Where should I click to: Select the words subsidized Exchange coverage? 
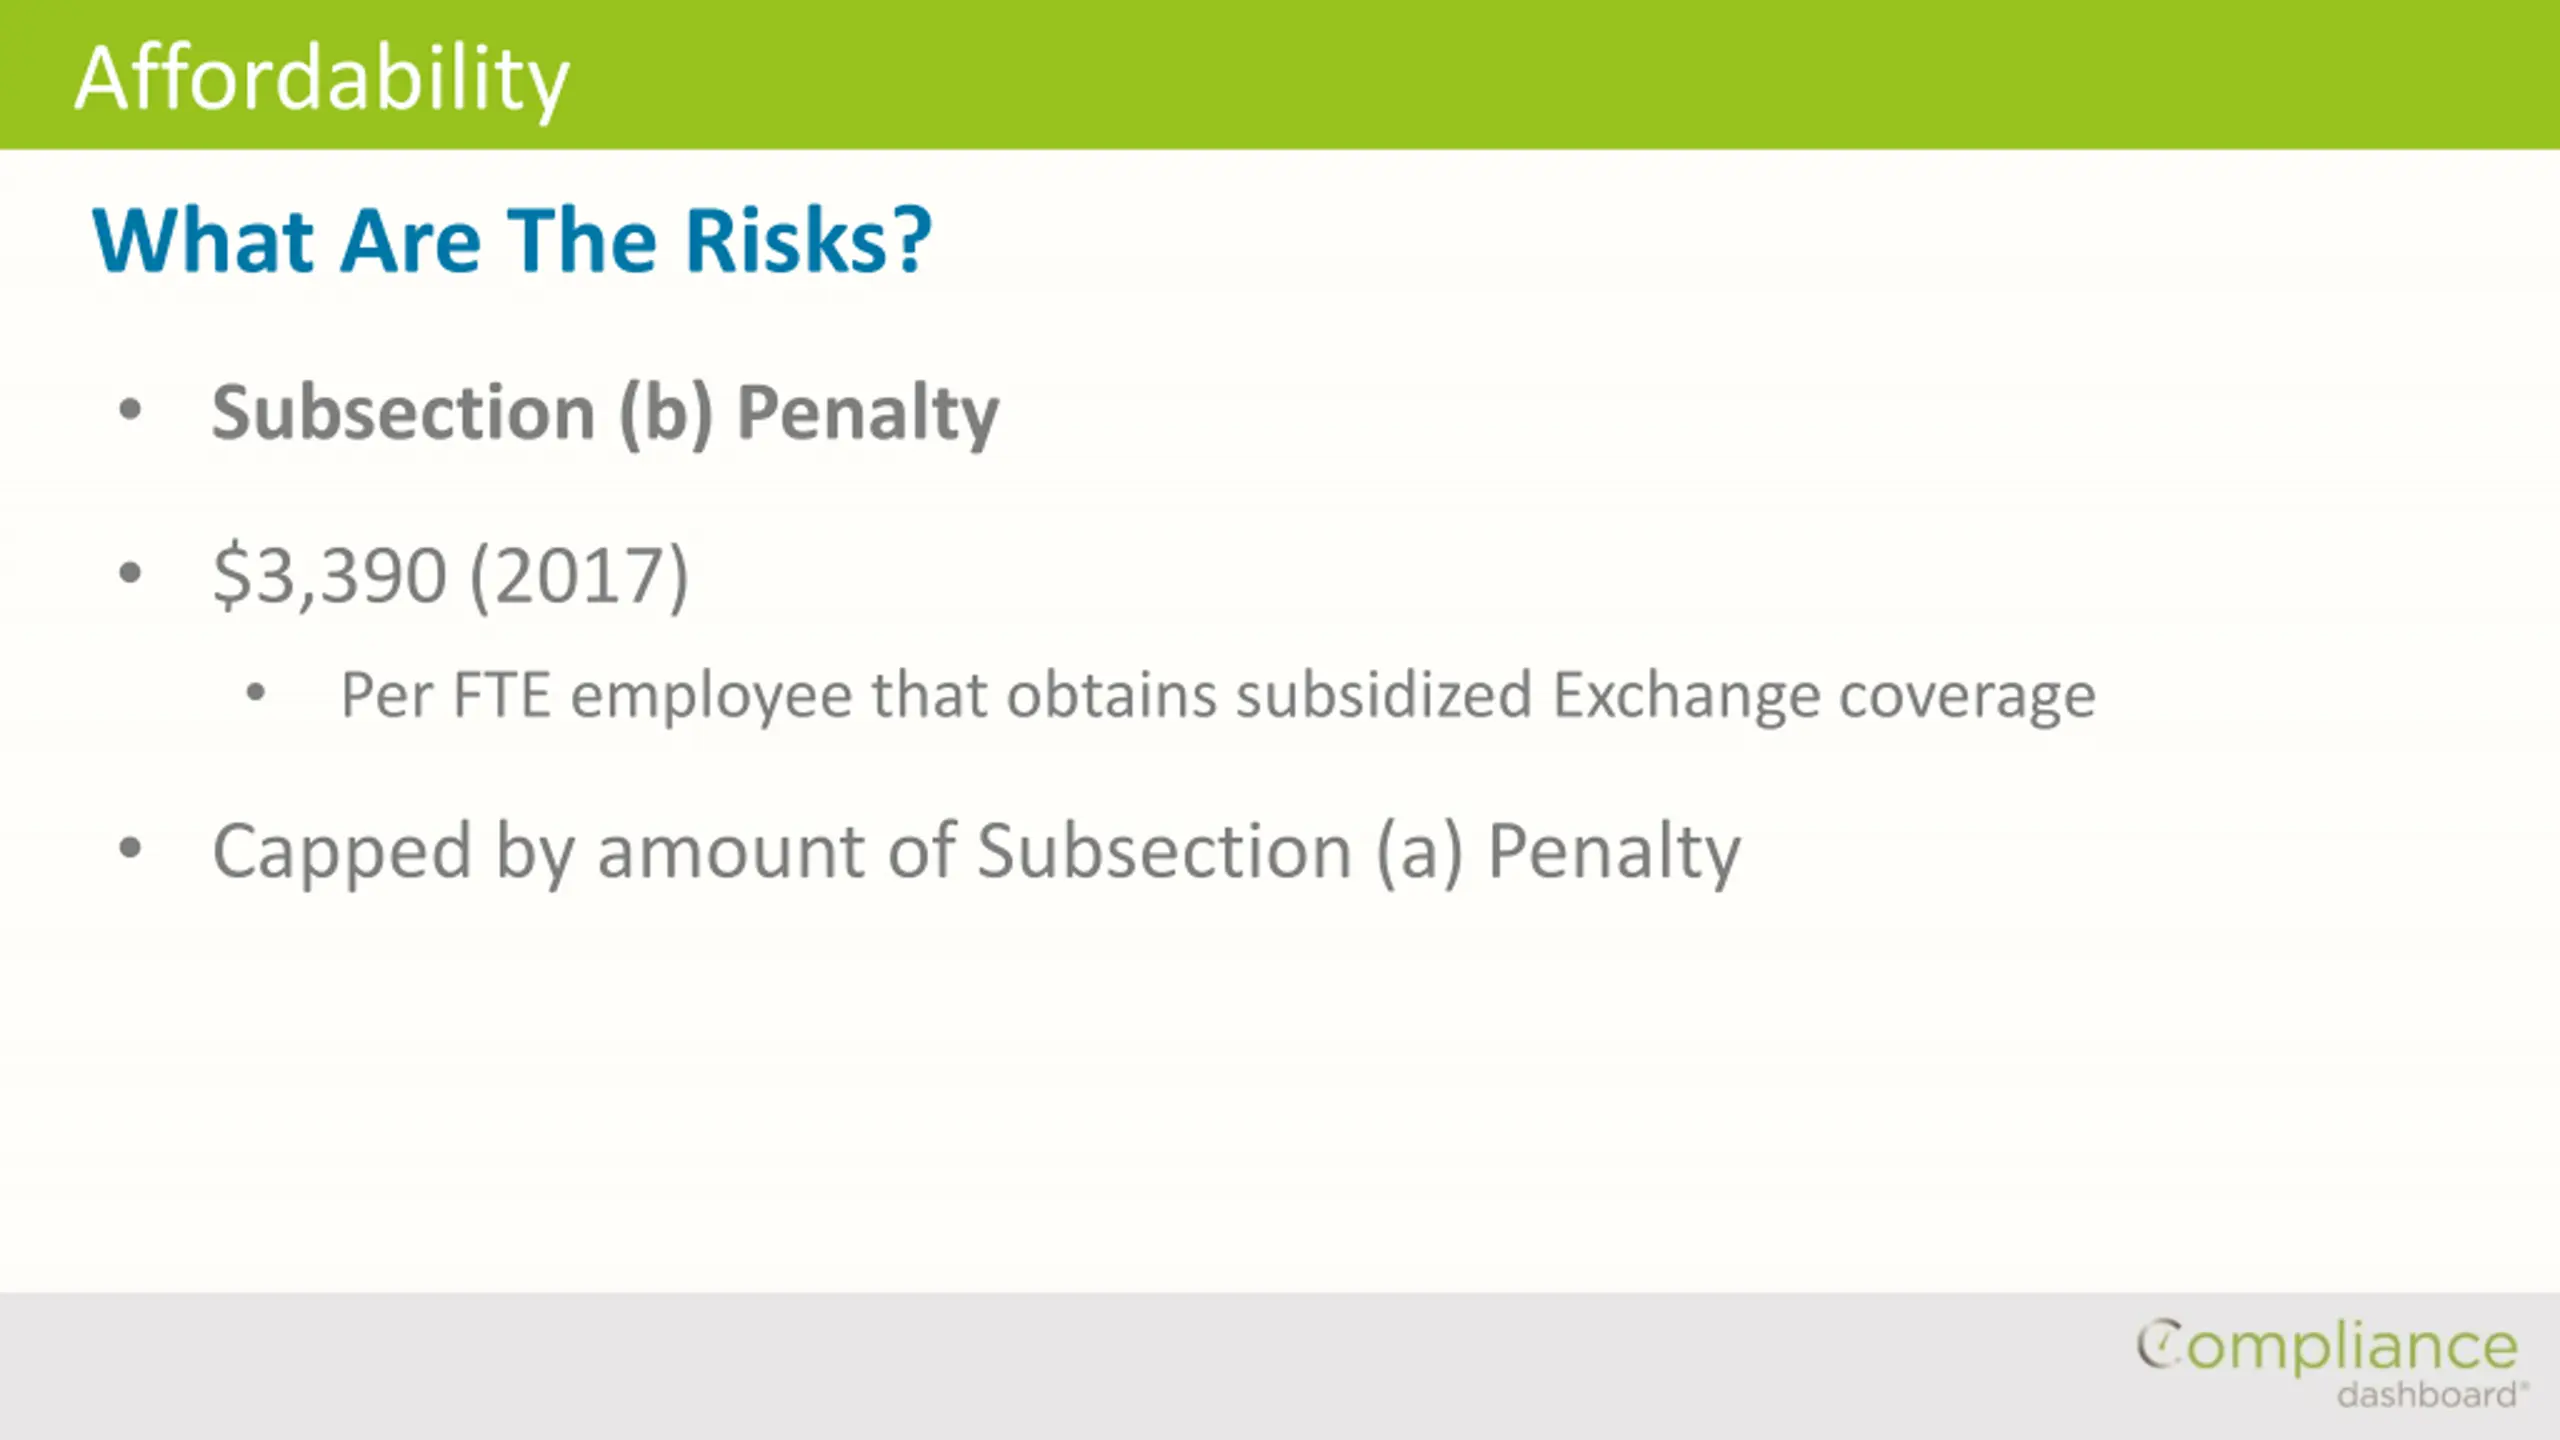click(x=1665, y=695)
